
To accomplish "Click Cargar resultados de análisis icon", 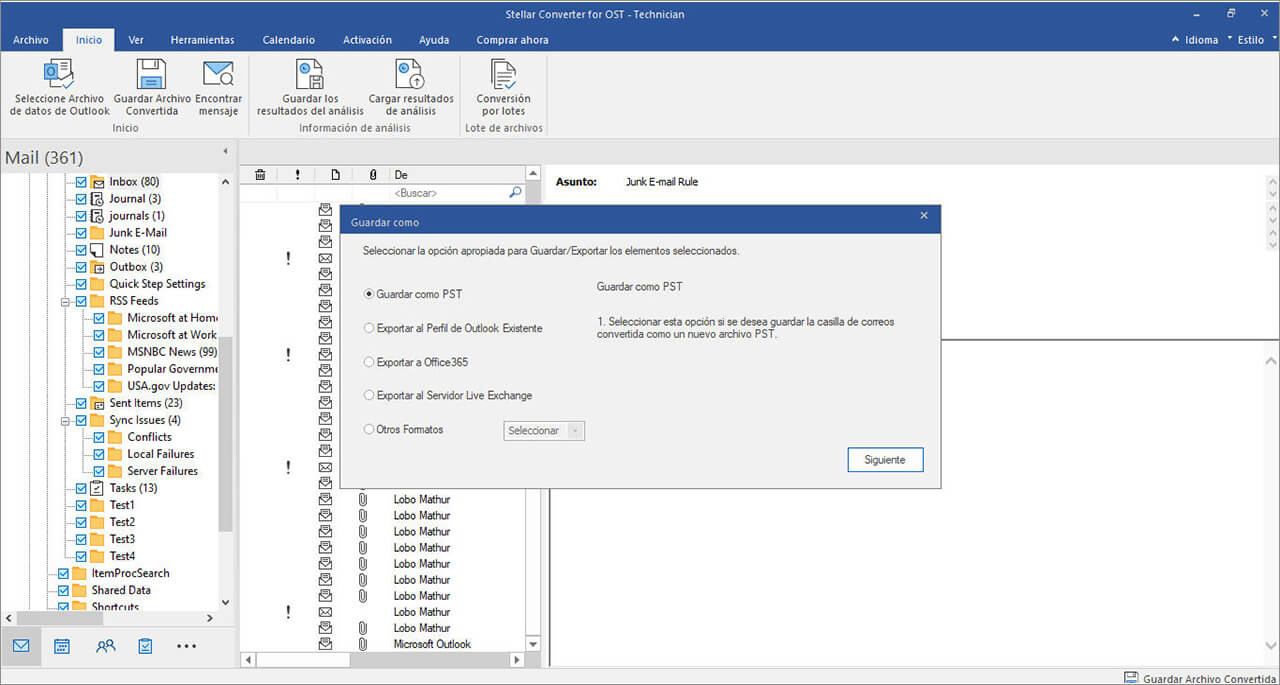I will (x=410, y=76).
